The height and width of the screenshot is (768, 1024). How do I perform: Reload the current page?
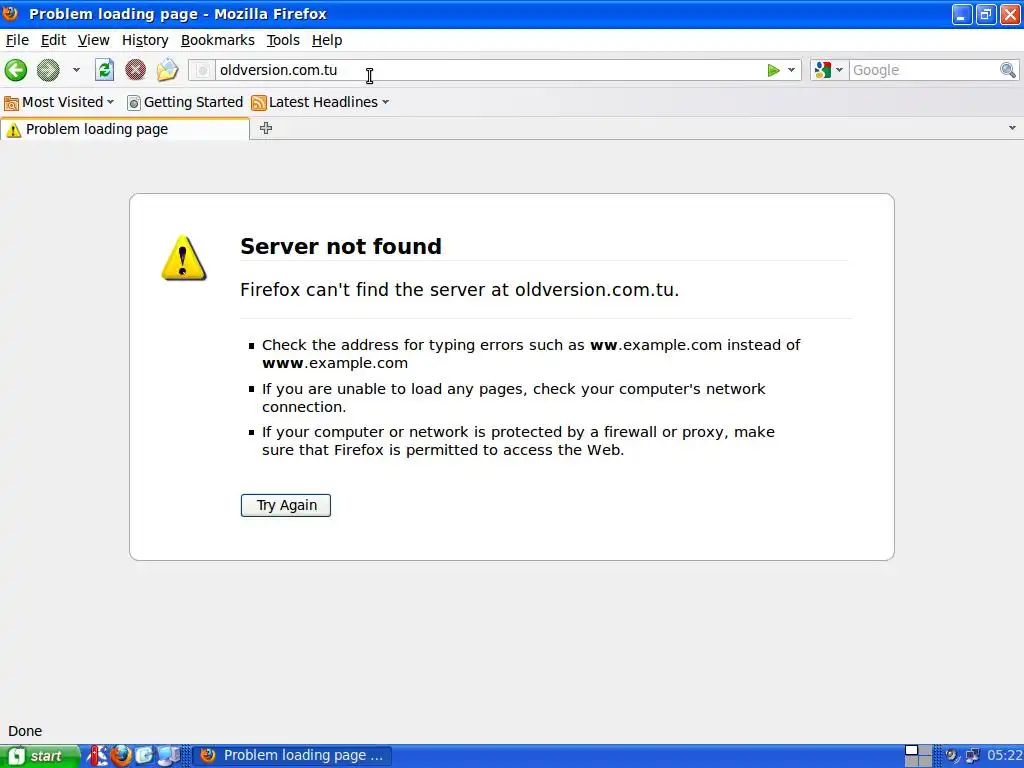point(104,70)
